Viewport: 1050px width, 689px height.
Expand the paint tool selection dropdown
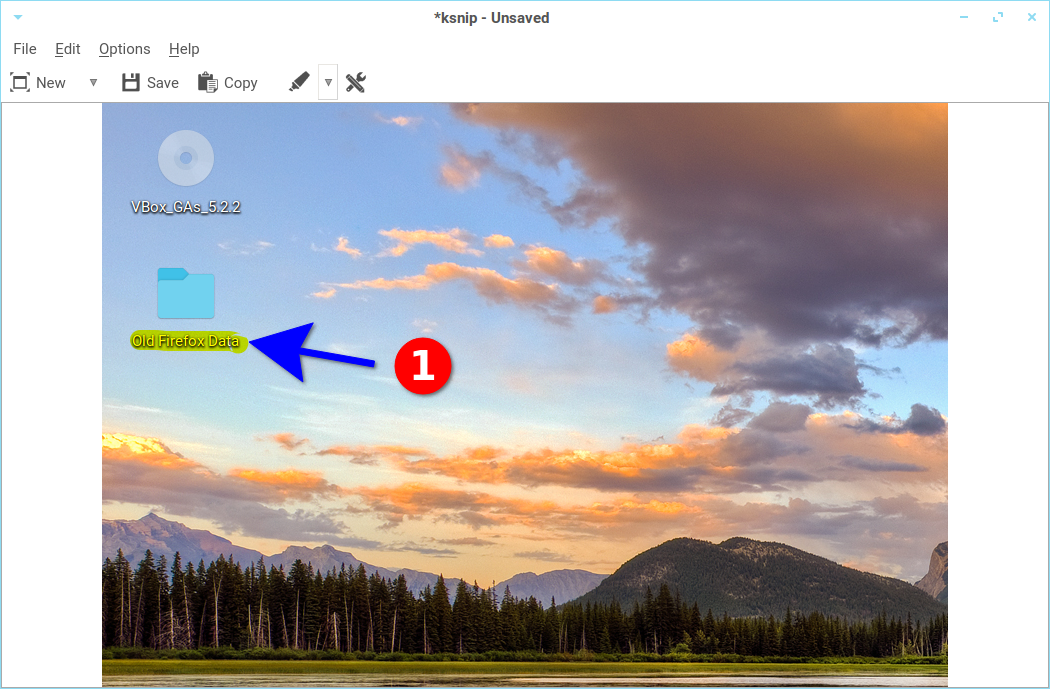(327, 82)
